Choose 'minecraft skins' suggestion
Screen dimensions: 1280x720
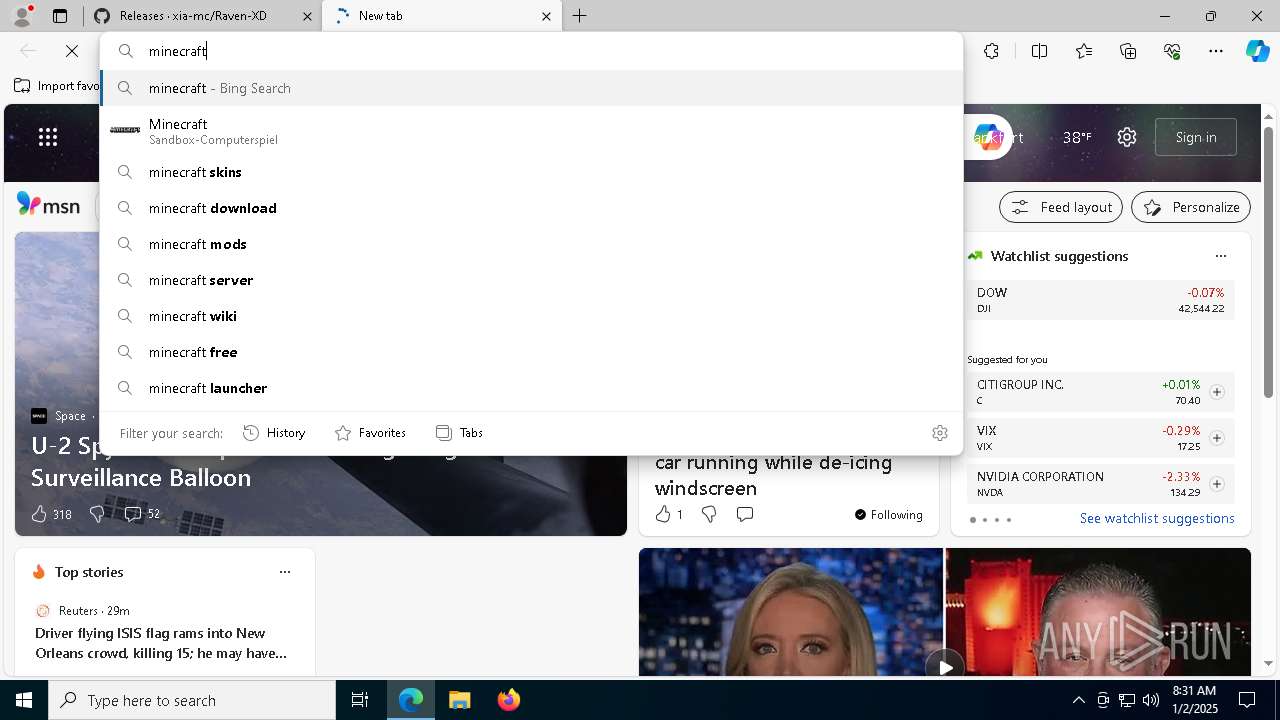tap(531, 172)
